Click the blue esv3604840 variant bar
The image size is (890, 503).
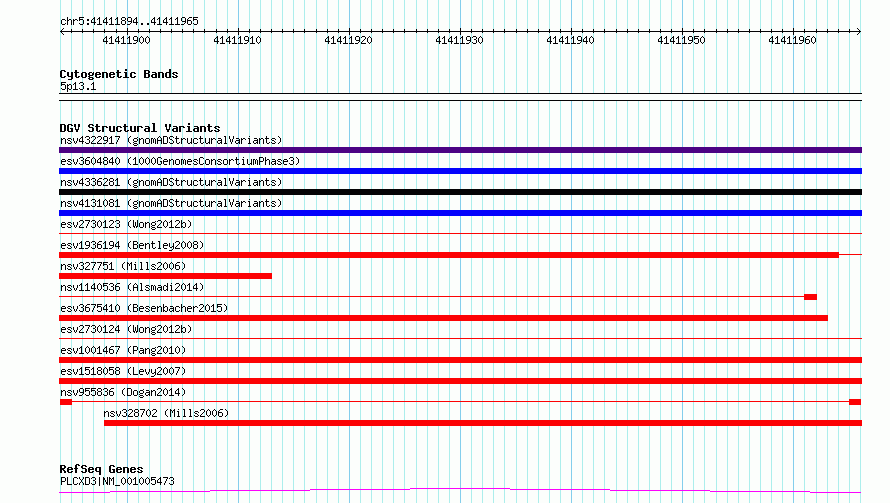click(x=460, y=171)
